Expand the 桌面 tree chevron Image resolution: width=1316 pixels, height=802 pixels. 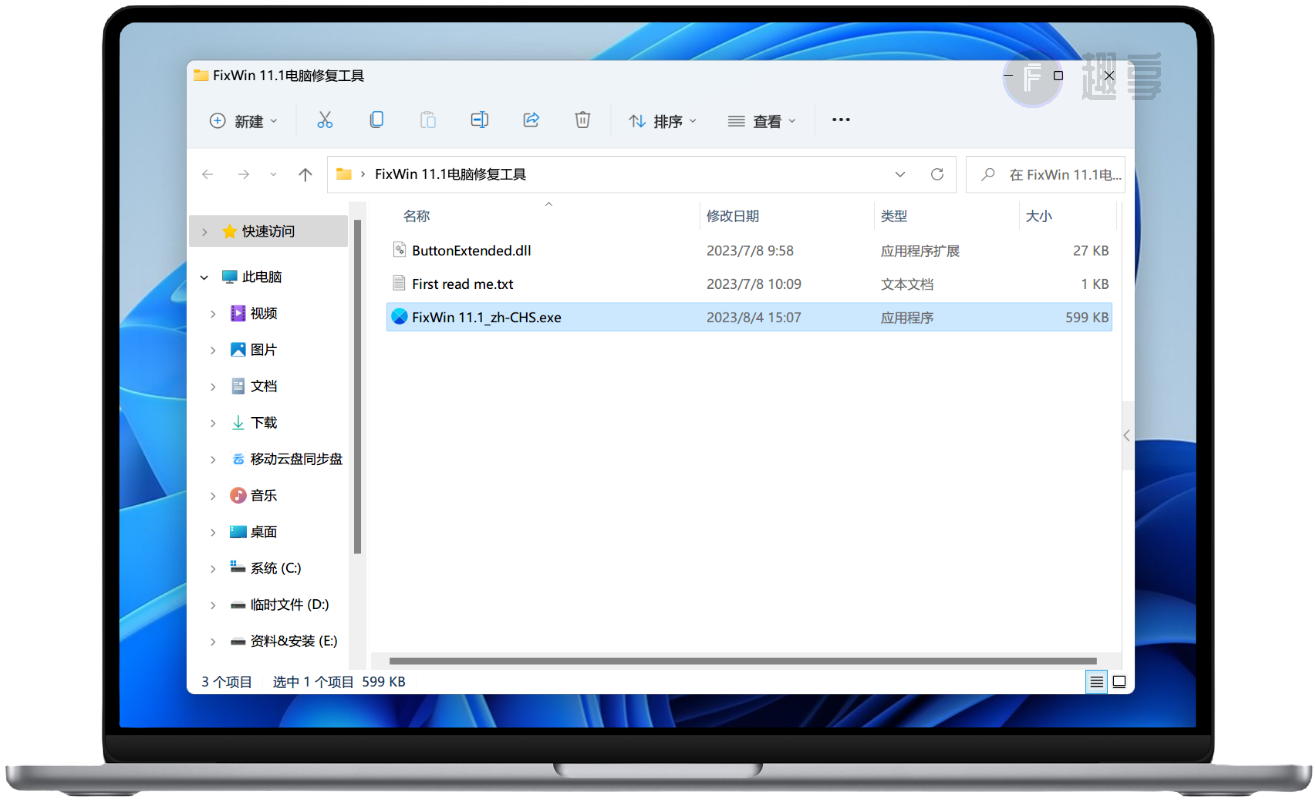pyautogui.click(x=213, y=532)
